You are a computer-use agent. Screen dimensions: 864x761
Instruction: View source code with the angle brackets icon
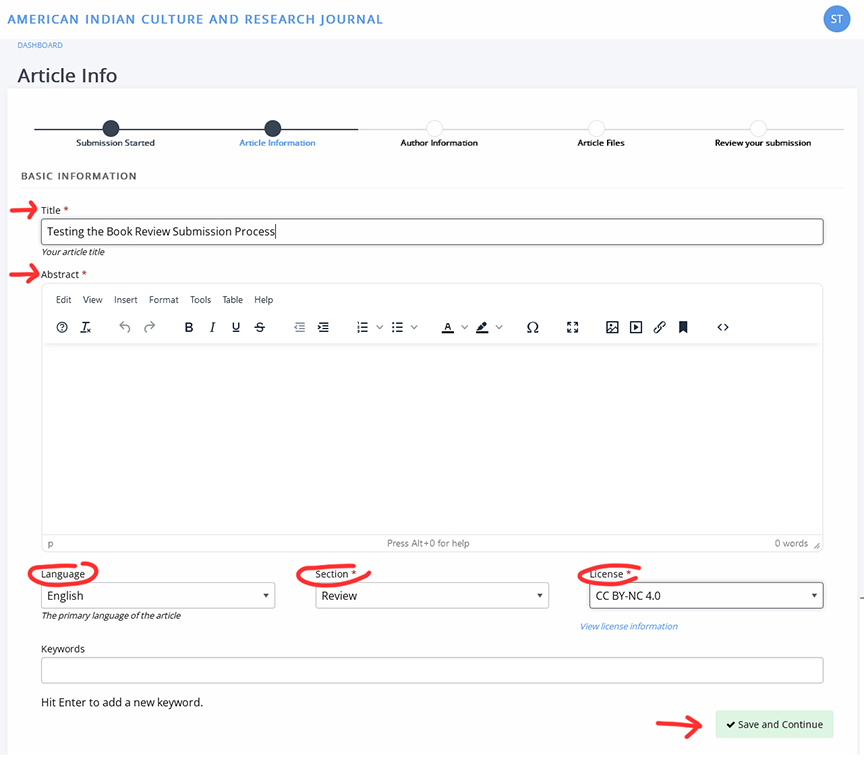(x=723, y=327)
